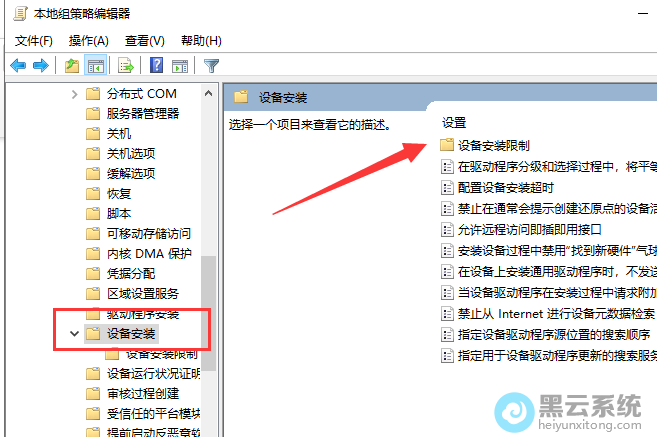Click the Back arrow toolbar icon

(x=18, y=65)
